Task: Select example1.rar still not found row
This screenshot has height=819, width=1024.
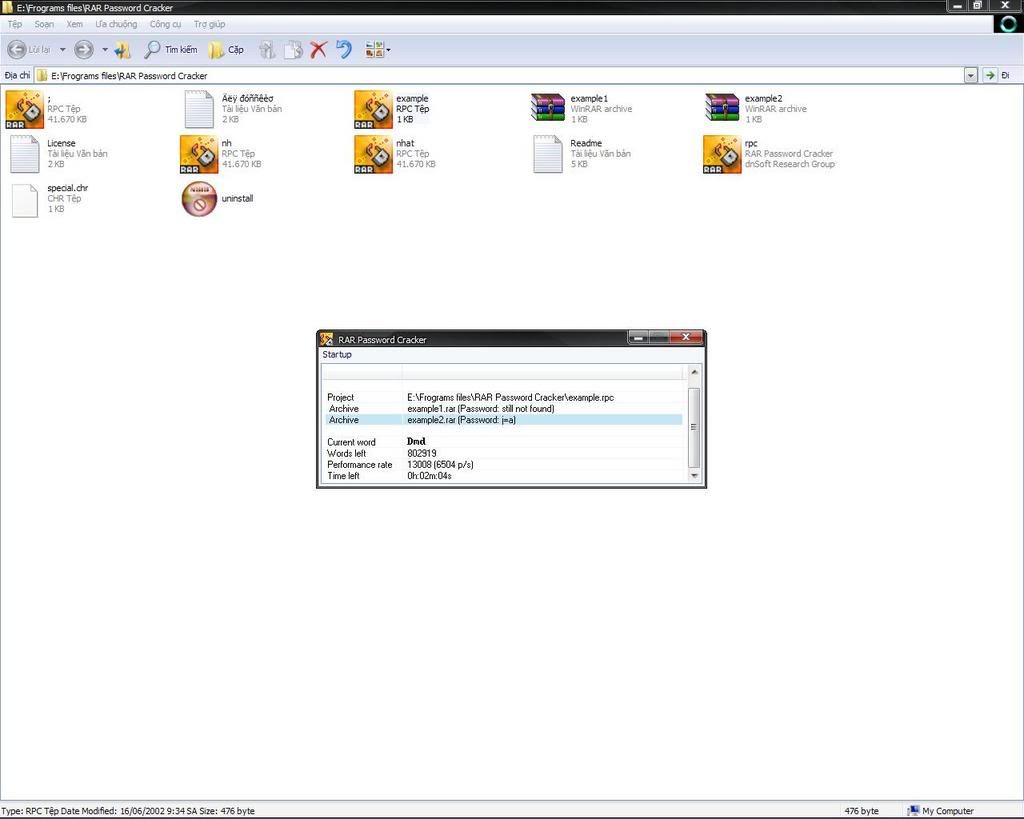Action: pyautogui.click(x=504, y=409)
